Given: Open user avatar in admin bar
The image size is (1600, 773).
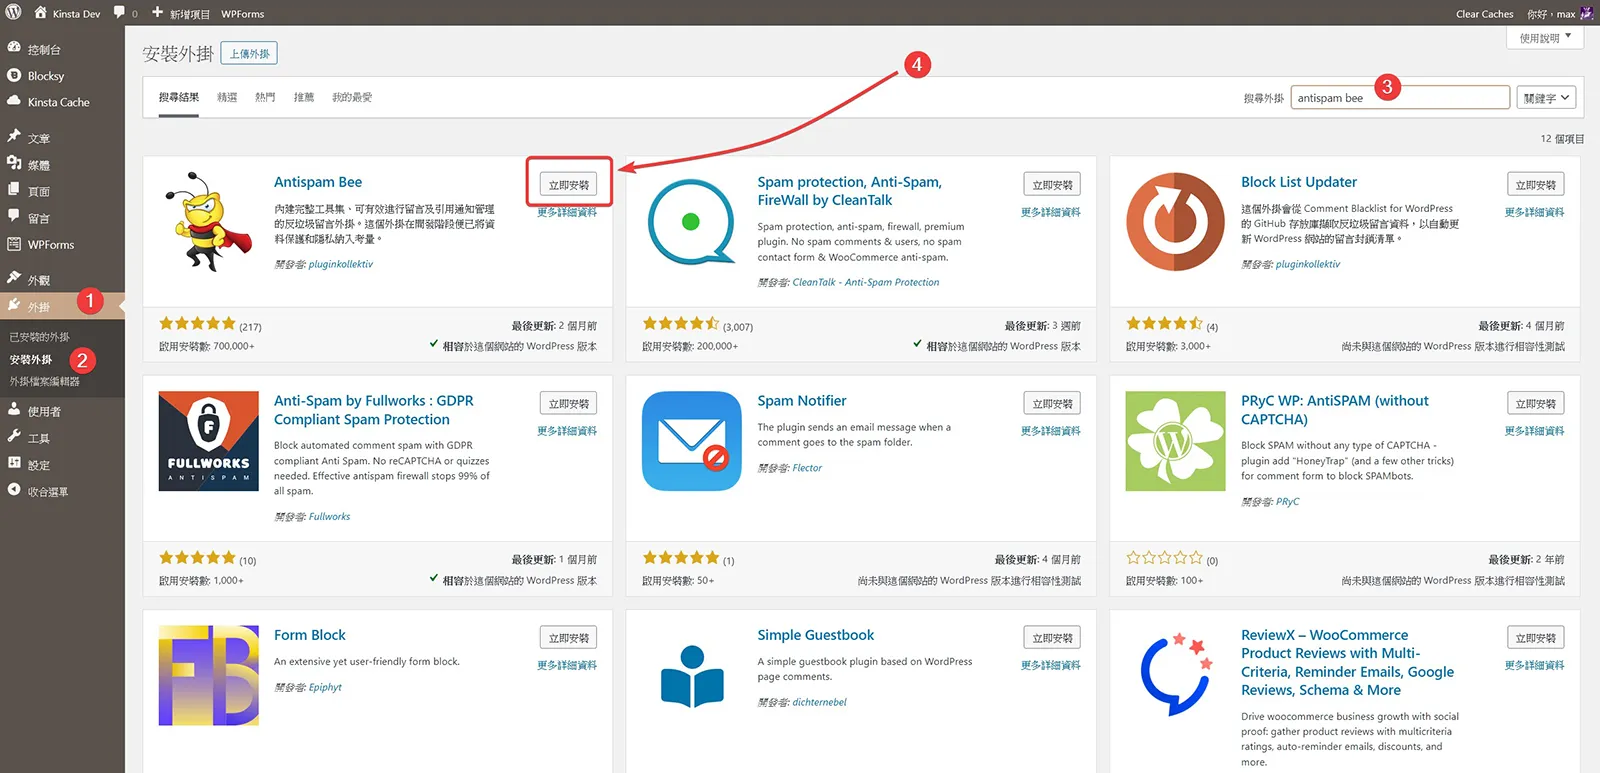Looking at the screenshot, I should pyautogui.click(x=1586, y=13).
